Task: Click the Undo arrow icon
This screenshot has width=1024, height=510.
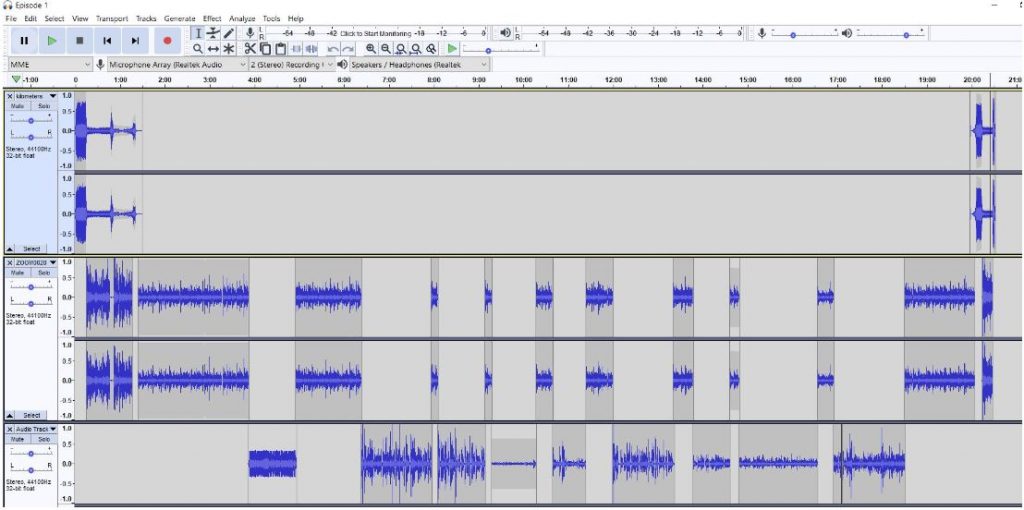Action: [x=333, y=48]
